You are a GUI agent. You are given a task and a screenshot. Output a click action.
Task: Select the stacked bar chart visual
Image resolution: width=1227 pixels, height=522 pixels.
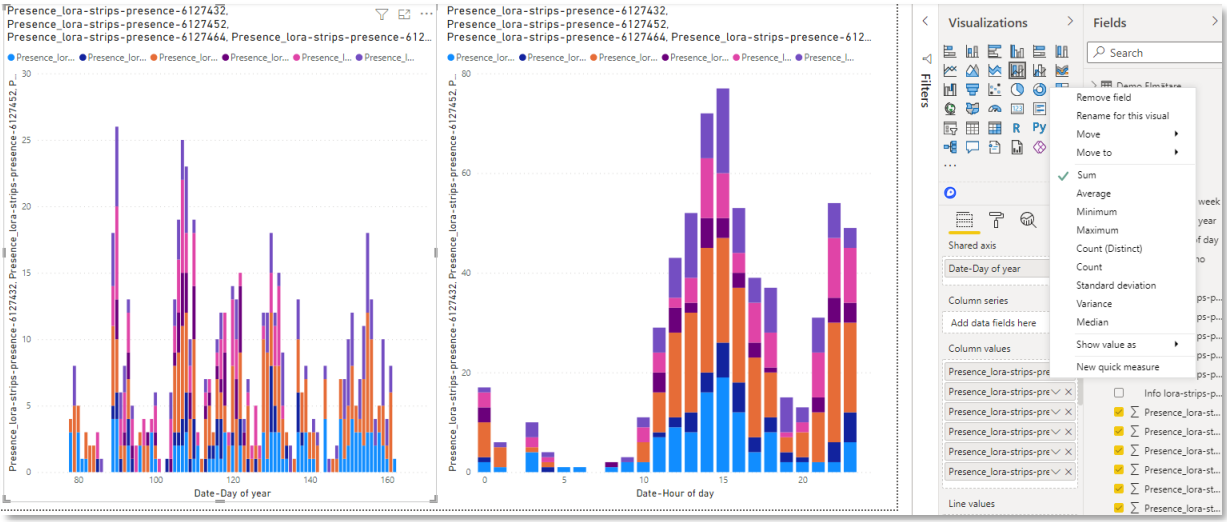[950, 51]
